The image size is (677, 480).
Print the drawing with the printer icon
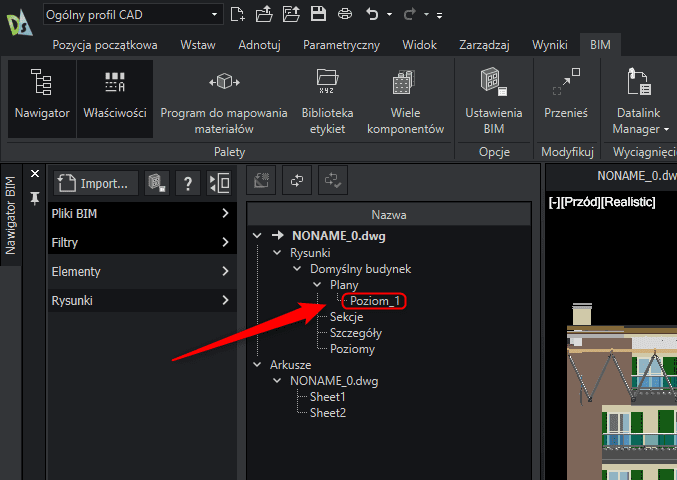tap(345, 14)
